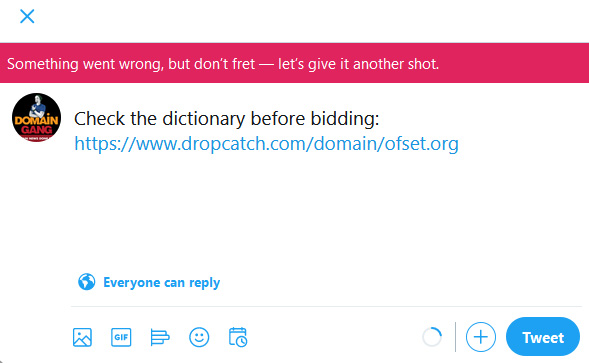Open the GIF picker
This screenshot has width=589, height=363.
(x=121, y=337)
